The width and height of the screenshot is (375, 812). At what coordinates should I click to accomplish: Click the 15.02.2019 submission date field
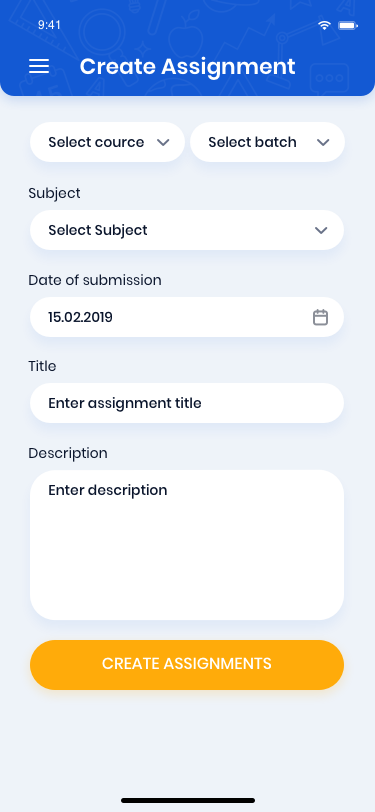click(187, 317)
